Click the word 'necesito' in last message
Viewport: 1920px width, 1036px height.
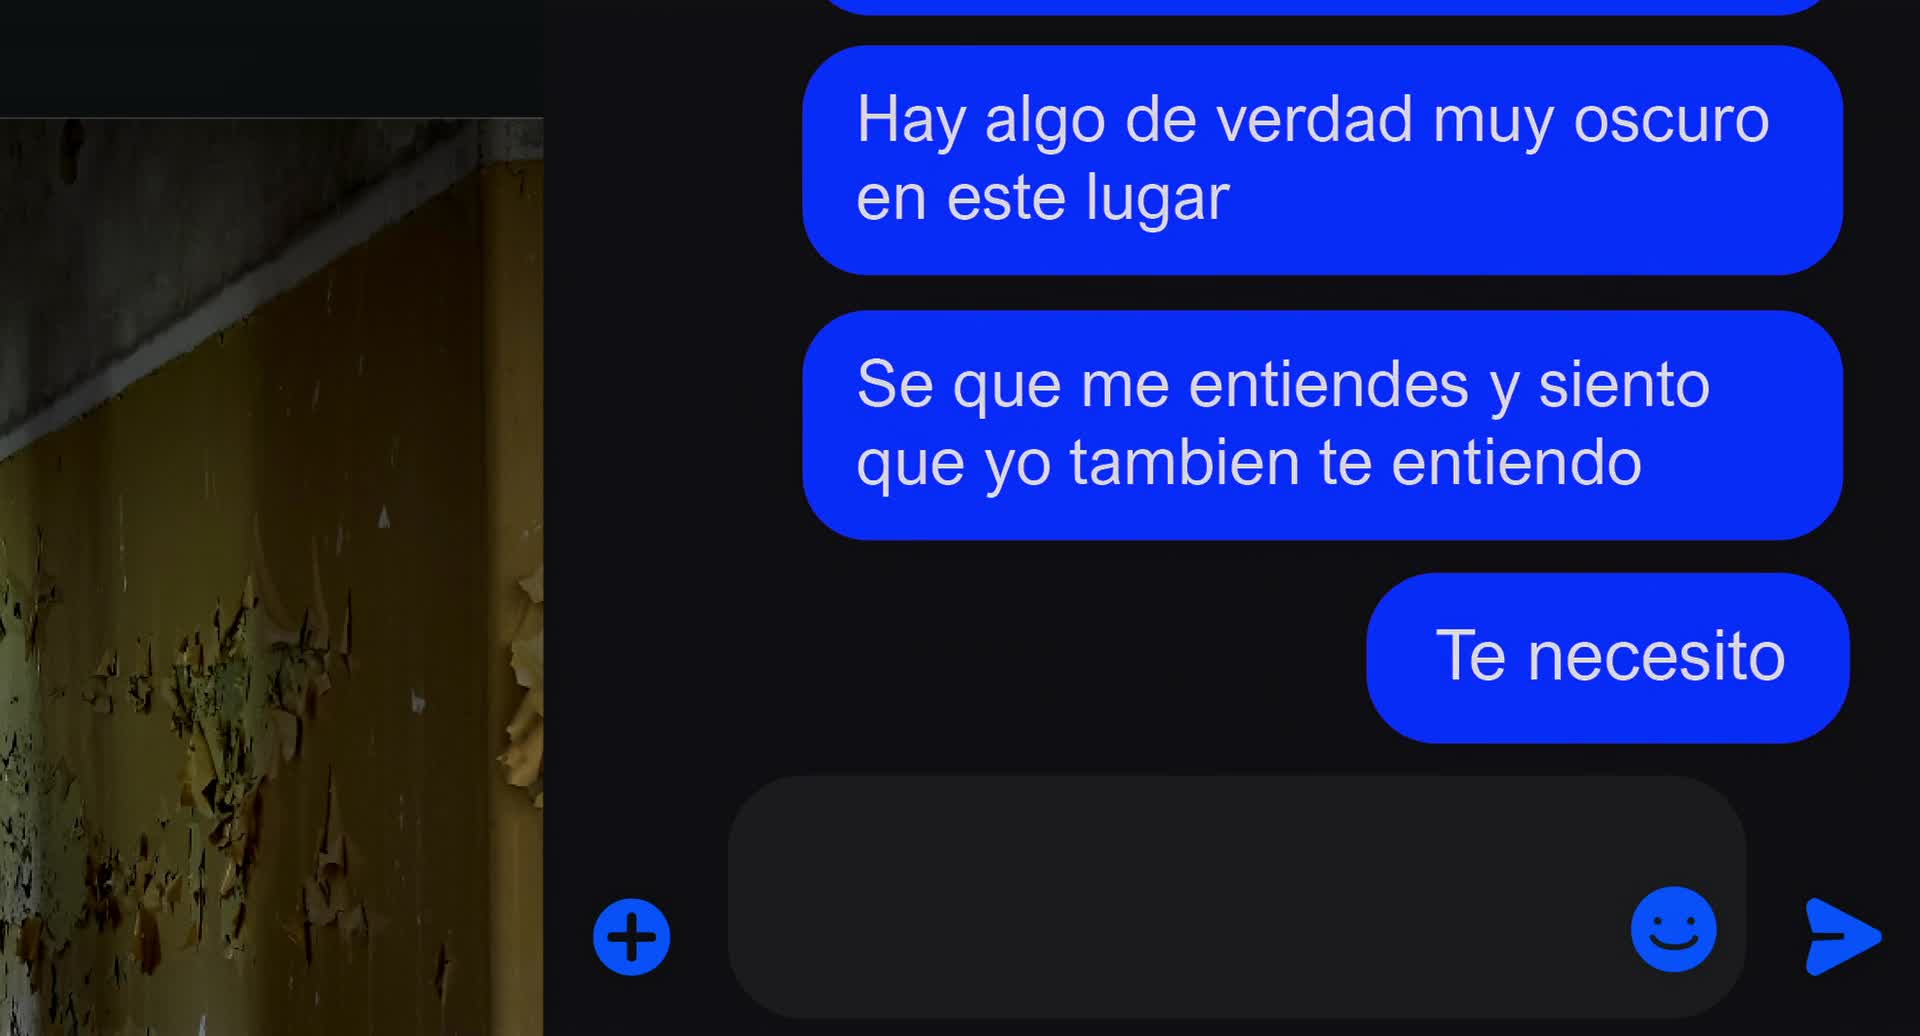click(x=1656, y=657)
